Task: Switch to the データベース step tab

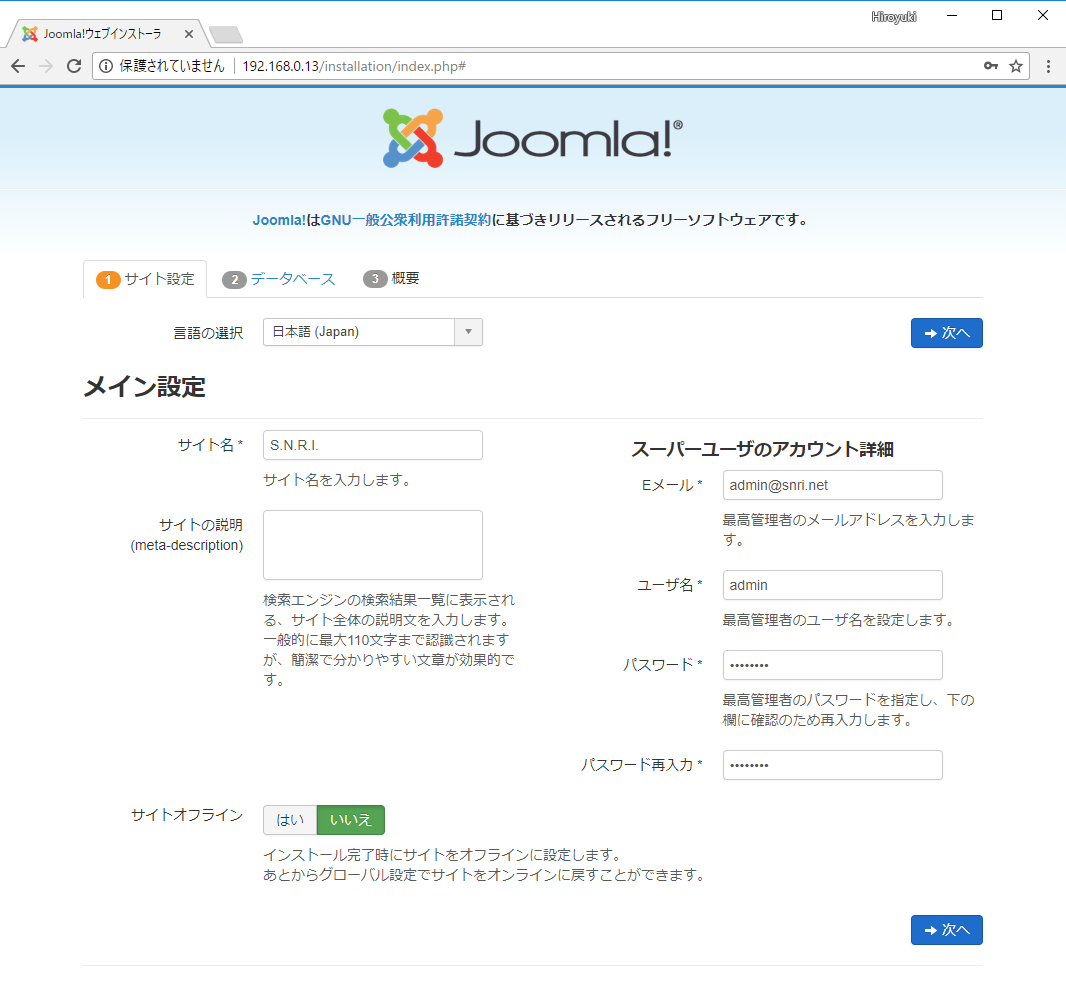Action: tap(279, 279)
